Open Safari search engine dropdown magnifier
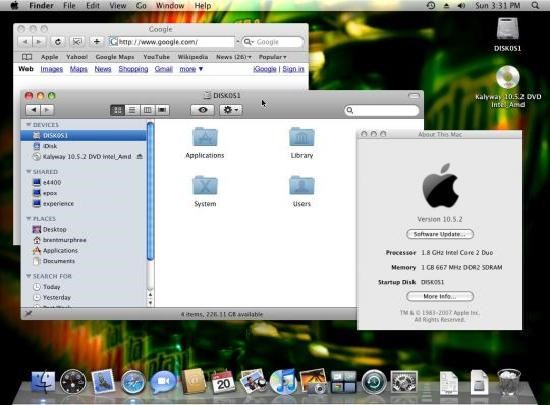550x405 pixels. point(248,42)
